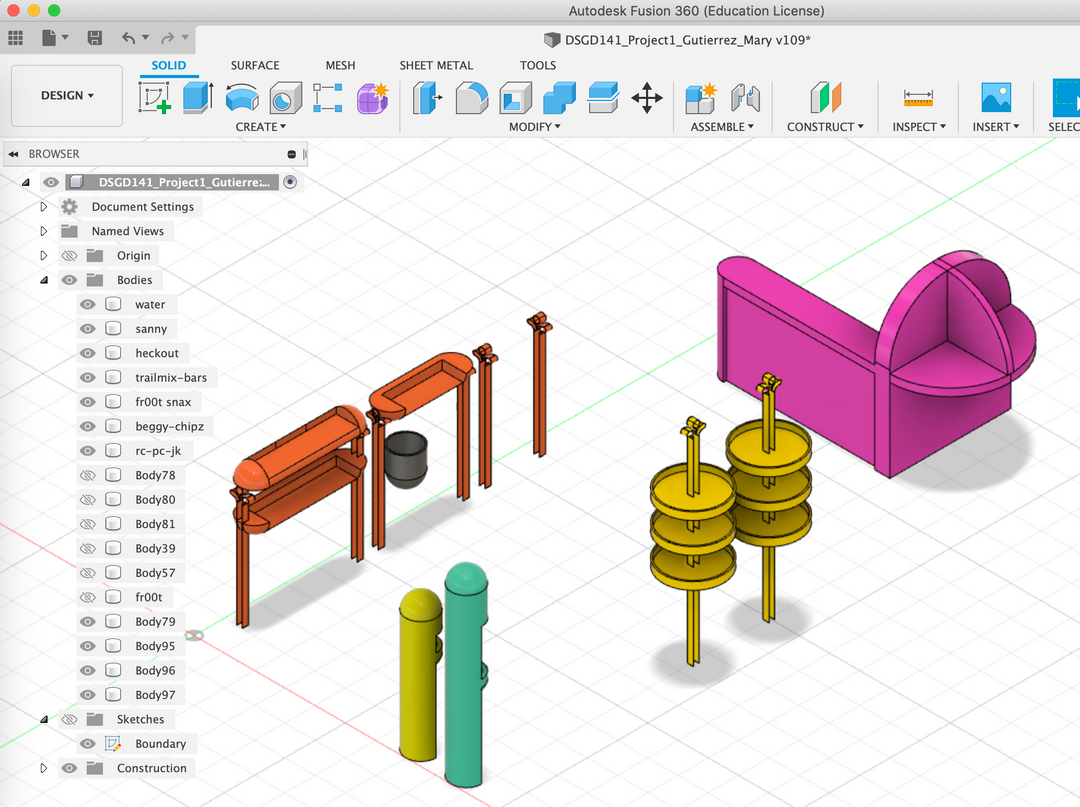The image size is (1080, 807).
Task: Open the CREATE dropdown menu
Action: click(x=260, y=127)
